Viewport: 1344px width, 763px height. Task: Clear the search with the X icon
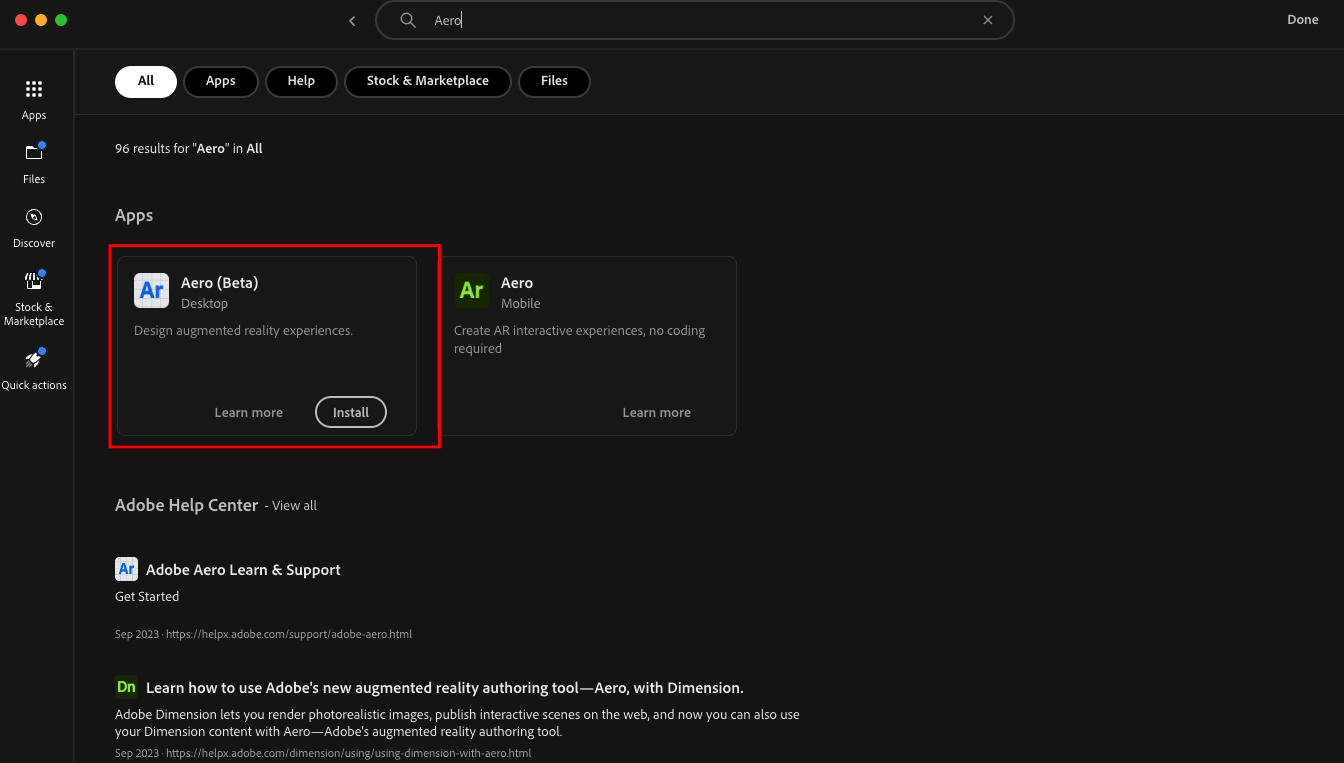(988, 20)
